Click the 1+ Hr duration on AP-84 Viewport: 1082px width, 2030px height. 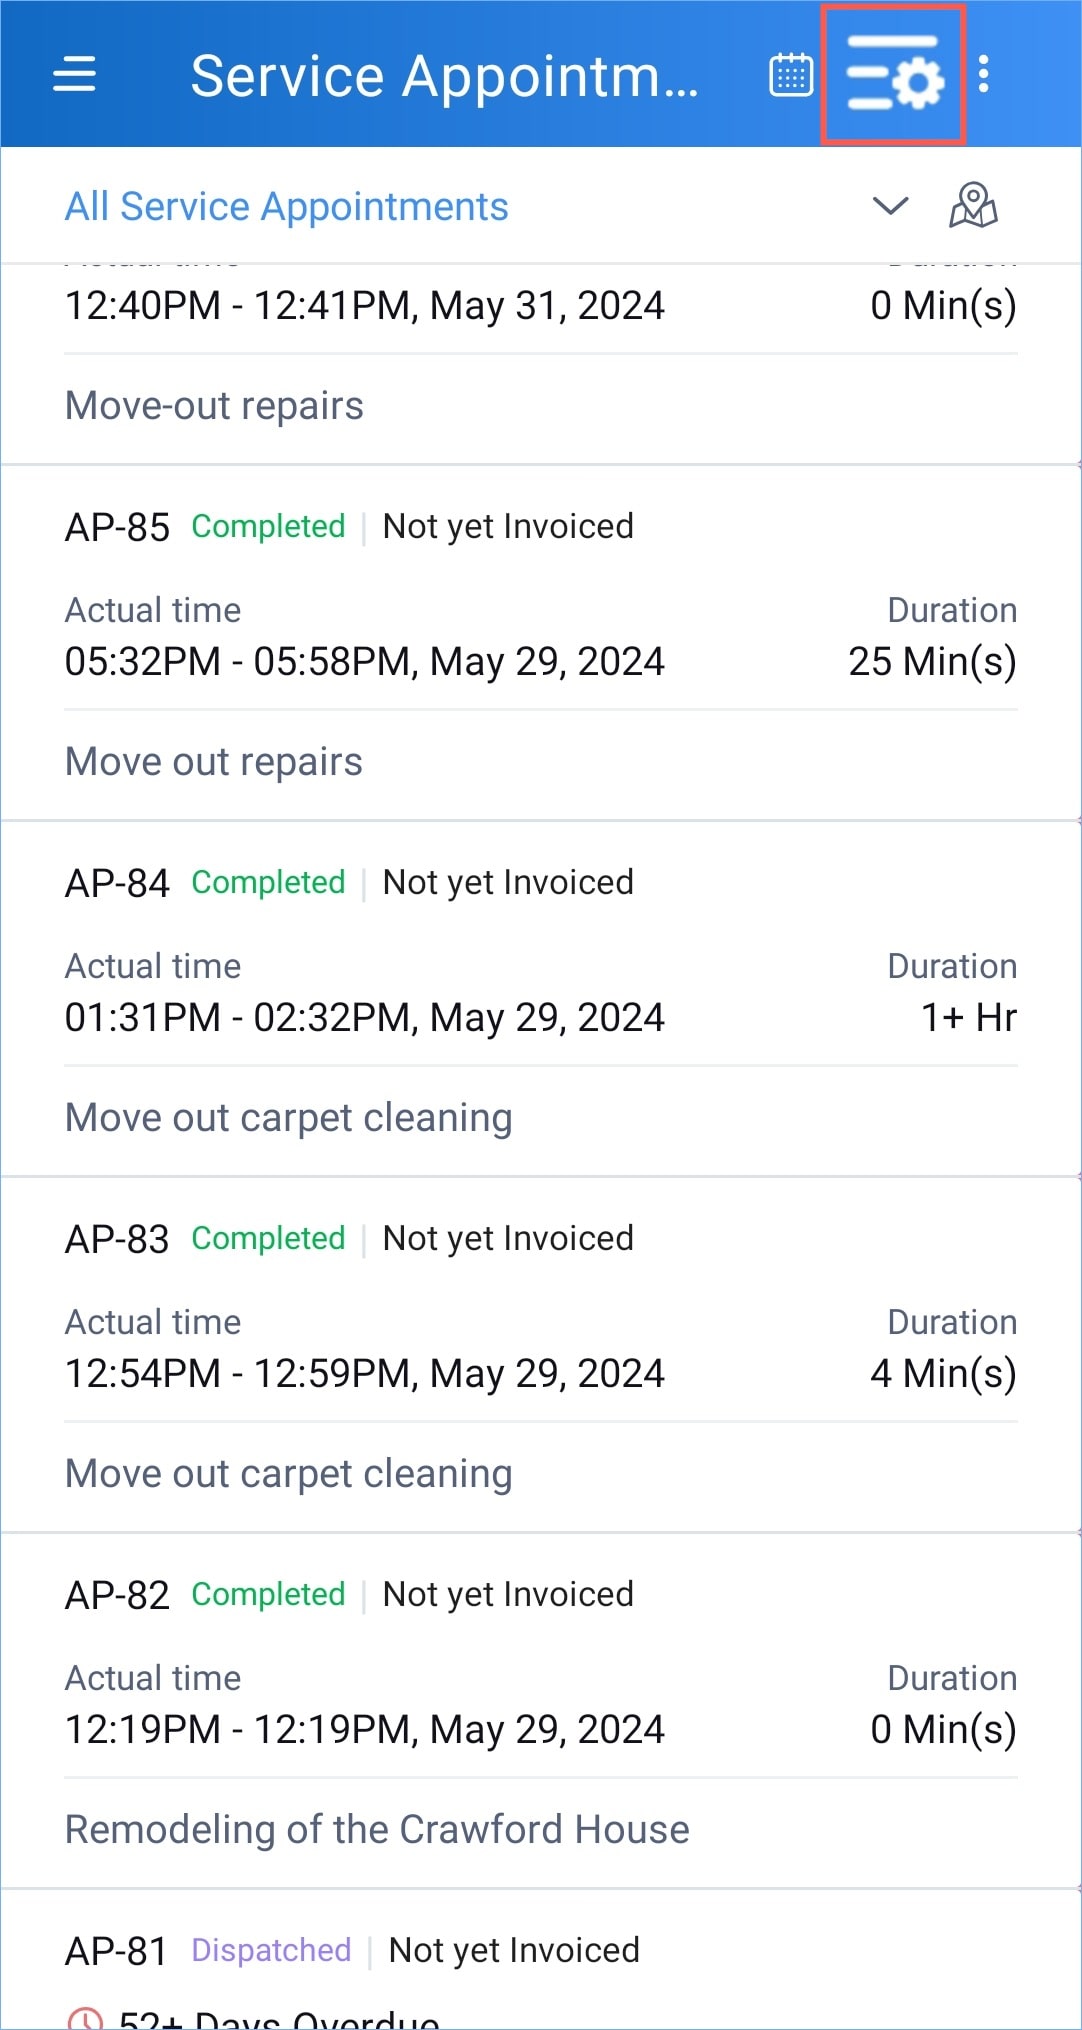967,1018
